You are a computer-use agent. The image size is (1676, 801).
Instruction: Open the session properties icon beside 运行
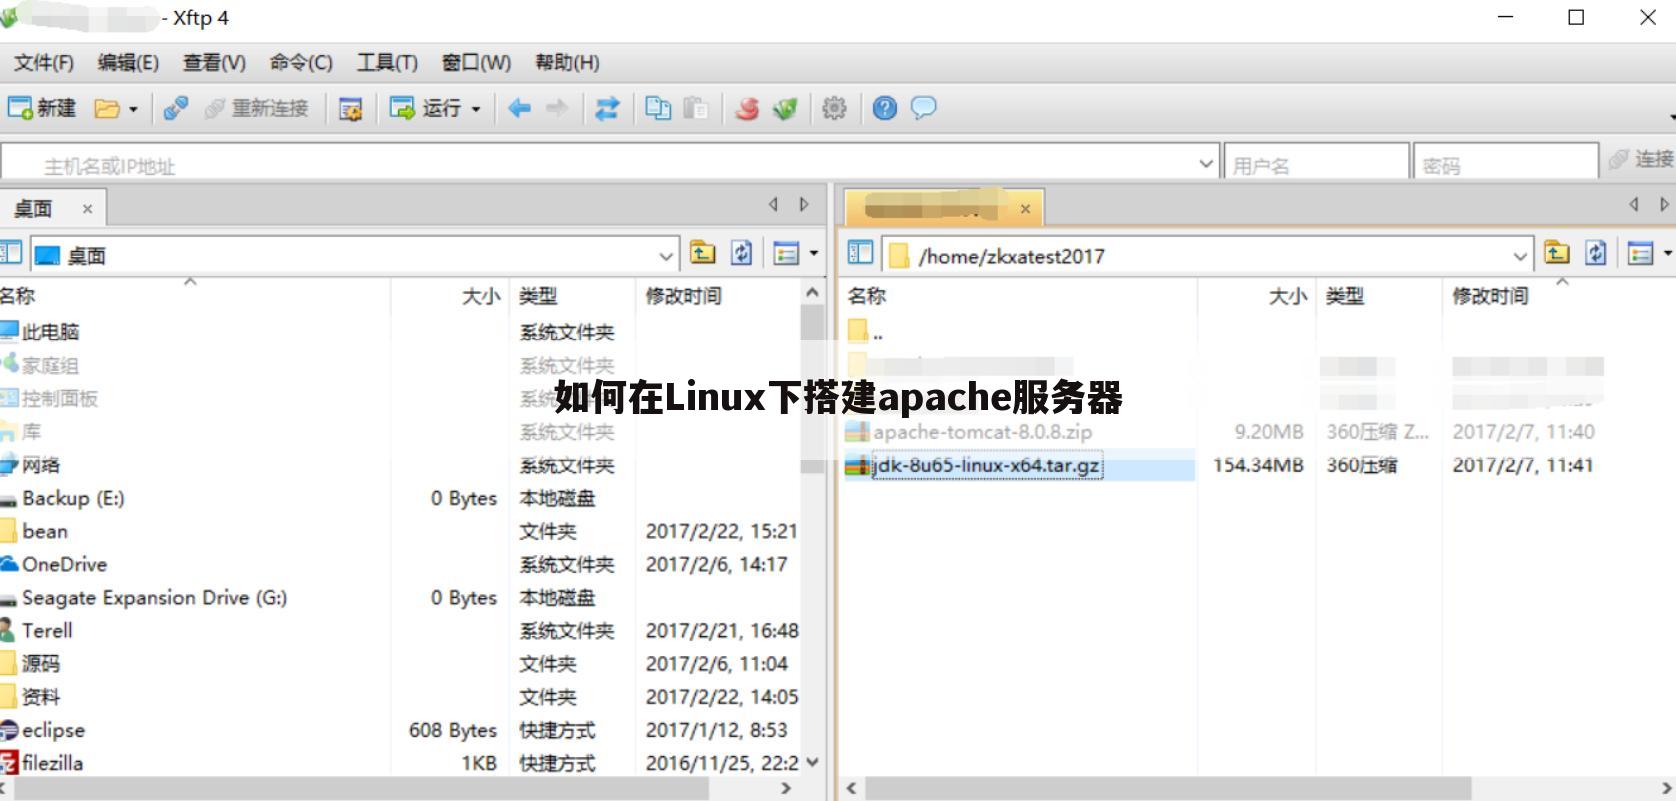(350, 109)
